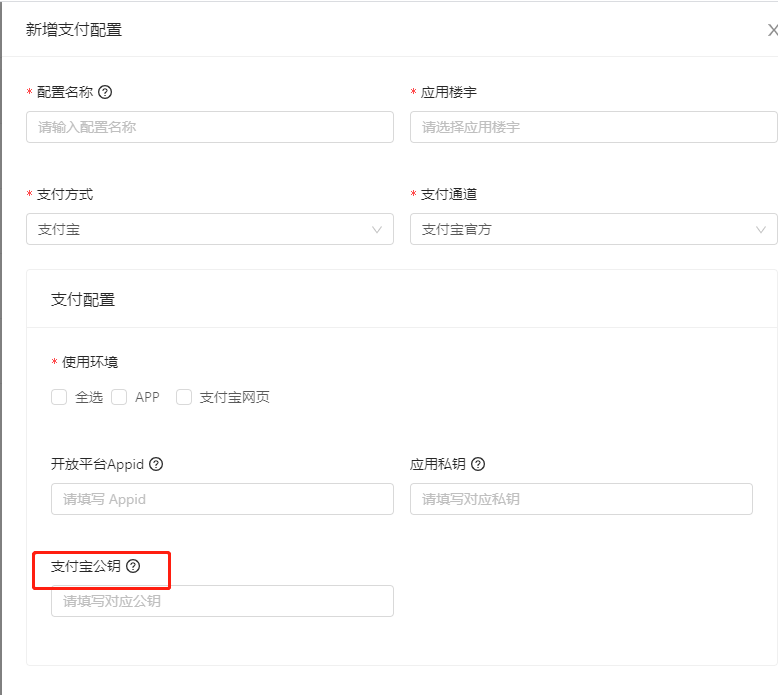Close the 新增支付配置 dialog
Viewport: 778px width, 695px height.
tap(772, 30)
